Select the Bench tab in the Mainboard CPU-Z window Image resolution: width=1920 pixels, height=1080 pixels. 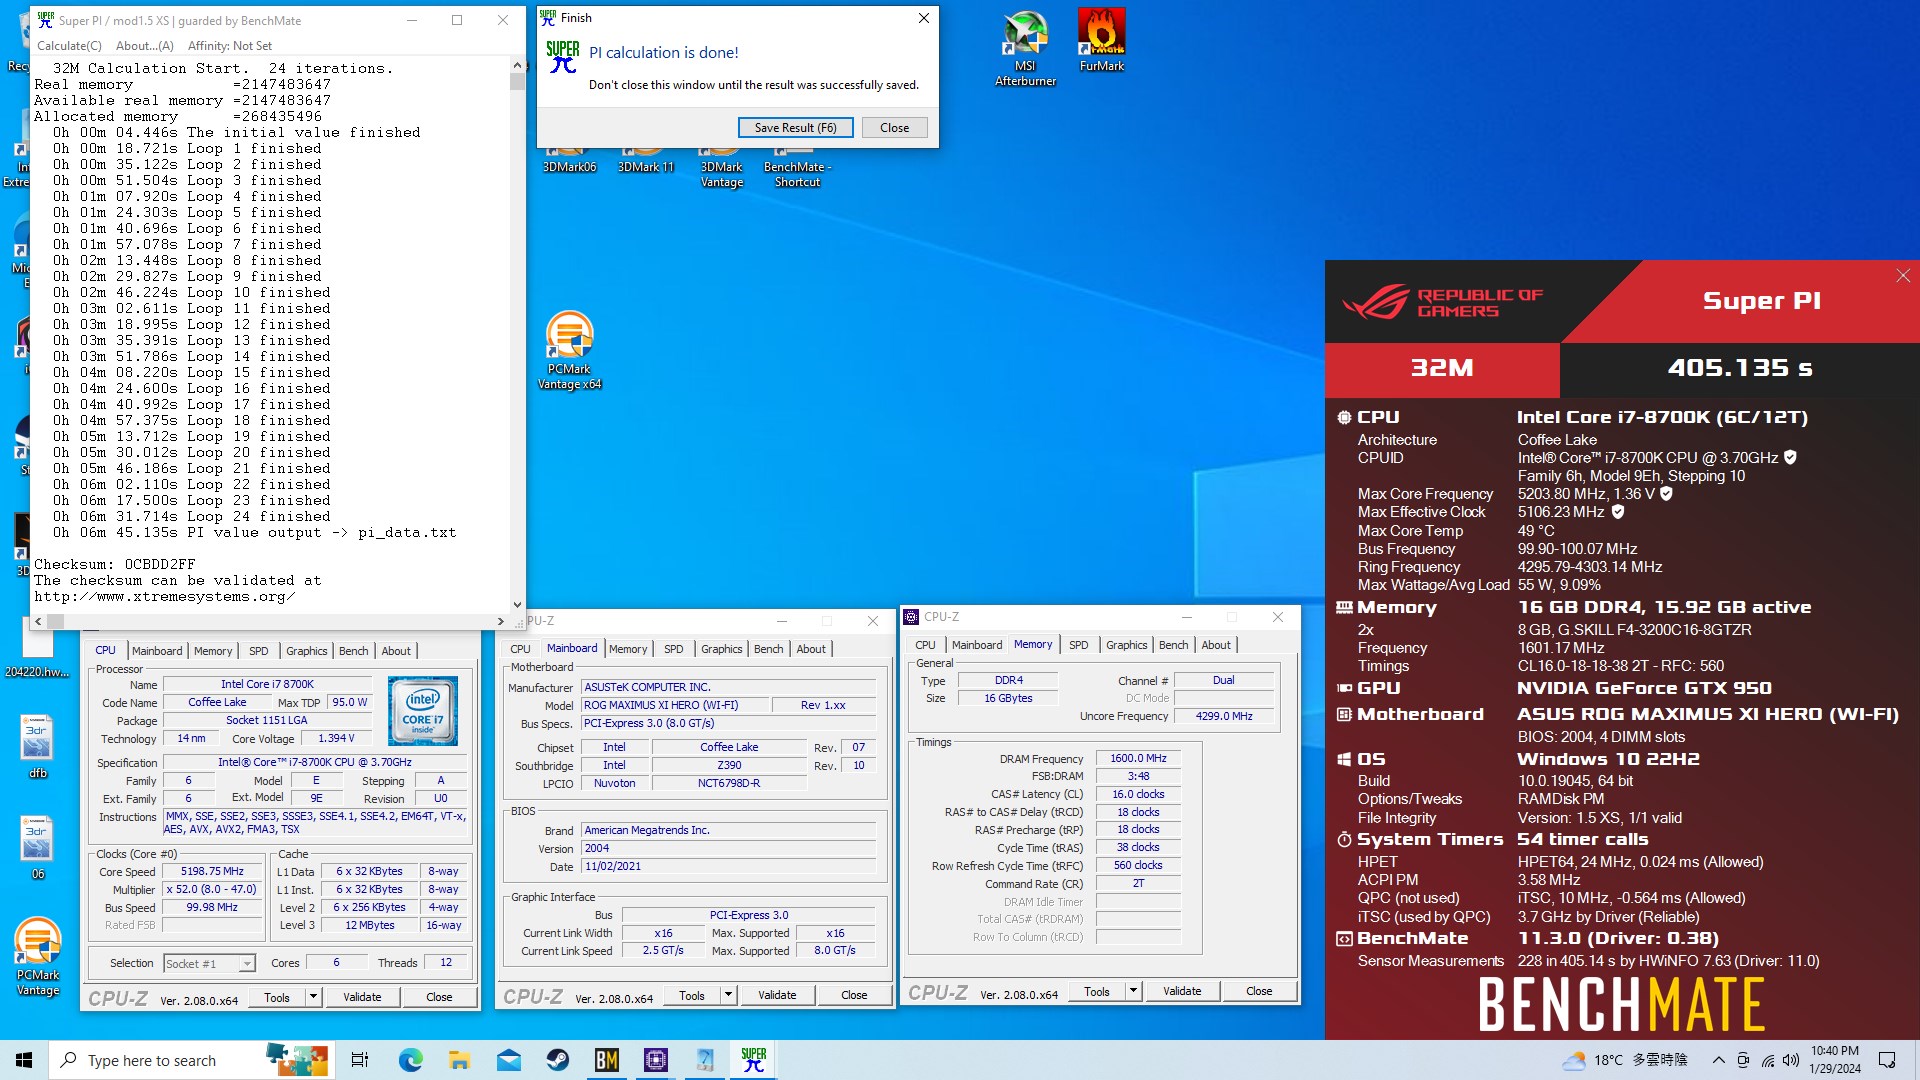point(768,649)
